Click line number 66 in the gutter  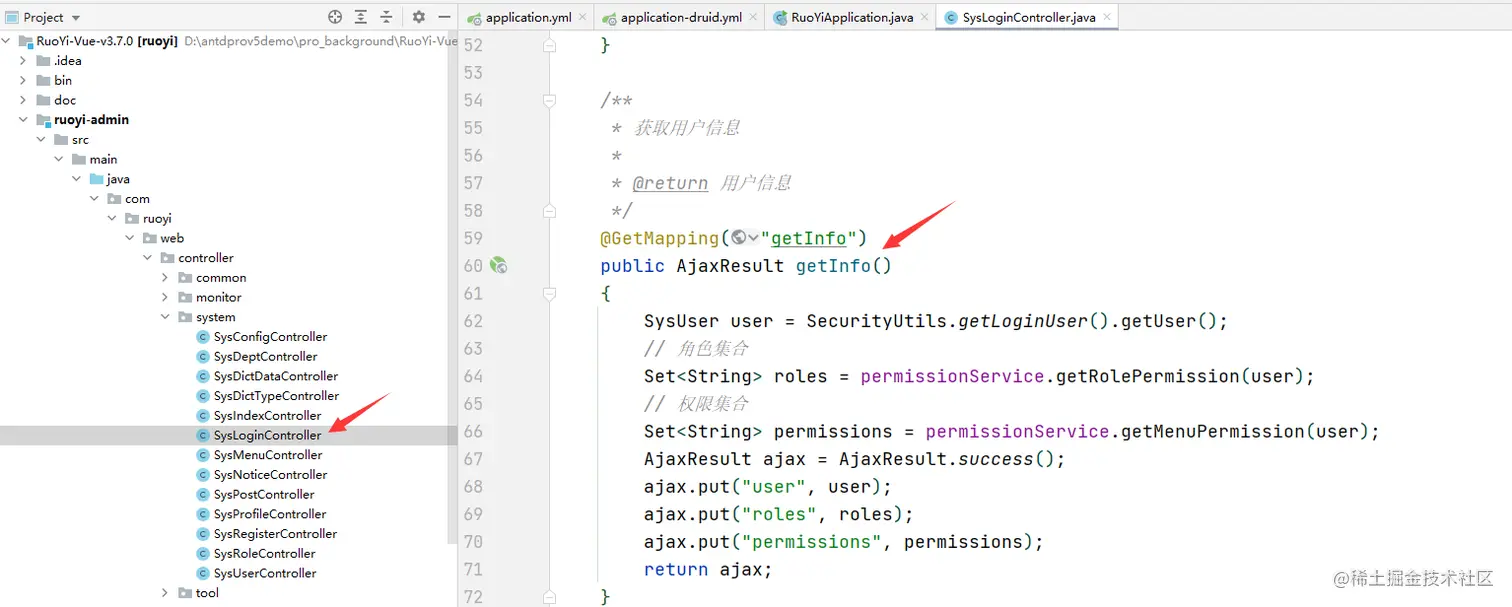click(473, 431)
